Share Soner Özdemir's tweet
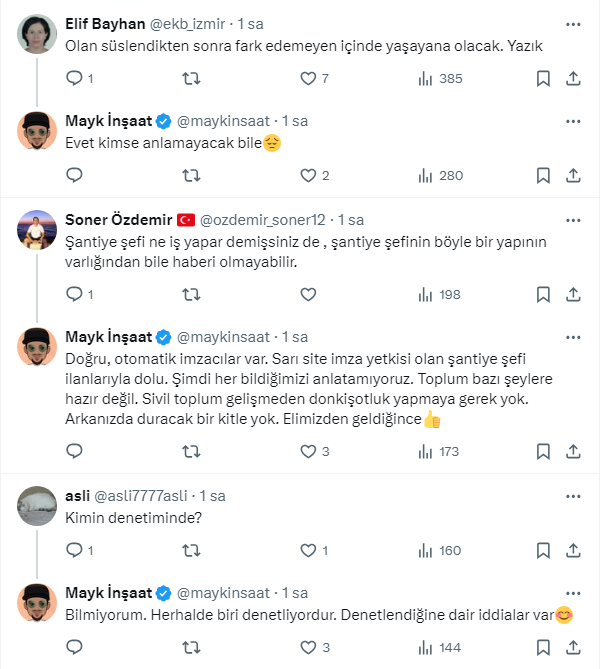This screenshot has height=669, width=604. click(574, 294)
